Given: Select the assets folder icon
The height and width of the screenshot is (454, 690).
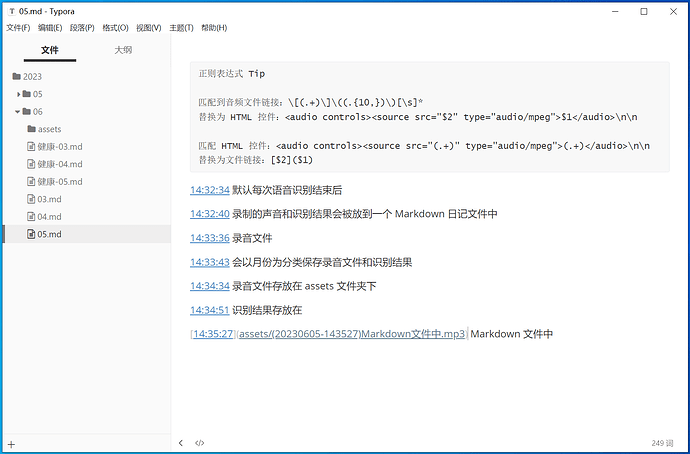Looking at the screenshot, I should (30, 129).
